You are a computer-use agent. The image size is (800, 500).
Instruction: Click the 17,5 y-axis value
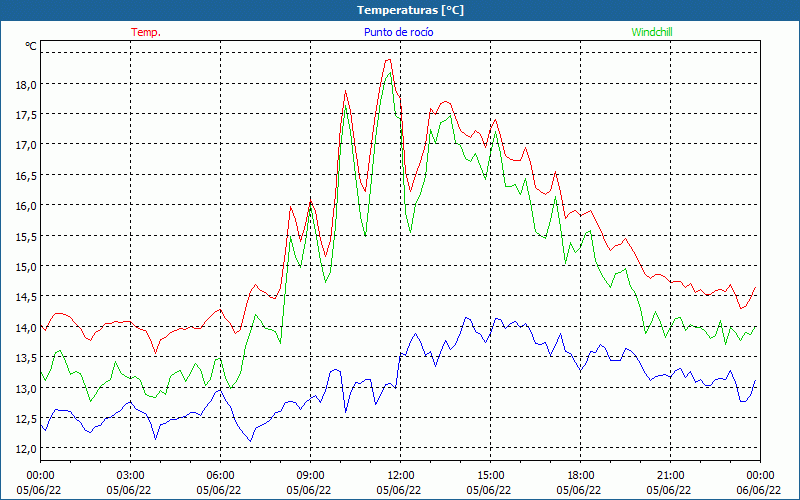point(26,115)
